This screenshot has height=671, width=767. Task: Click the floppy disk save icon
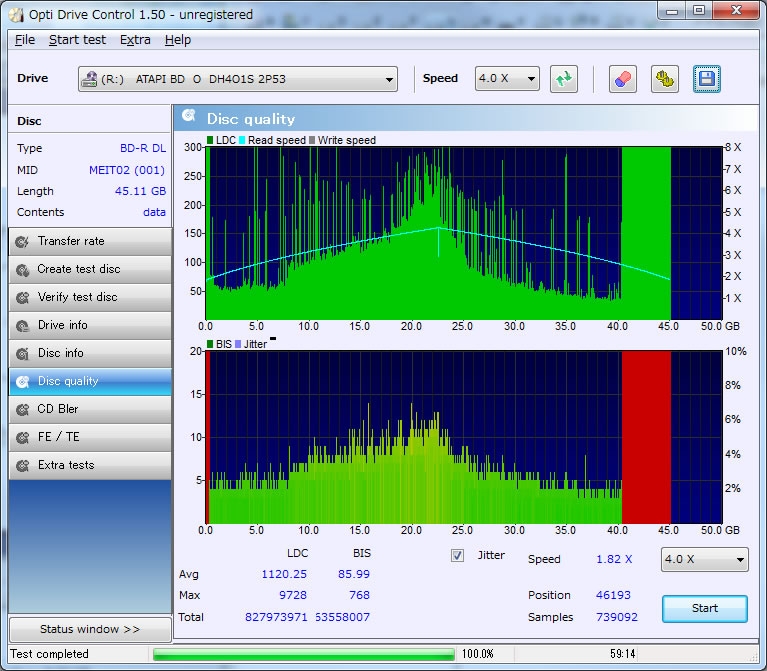click(707, 79)
